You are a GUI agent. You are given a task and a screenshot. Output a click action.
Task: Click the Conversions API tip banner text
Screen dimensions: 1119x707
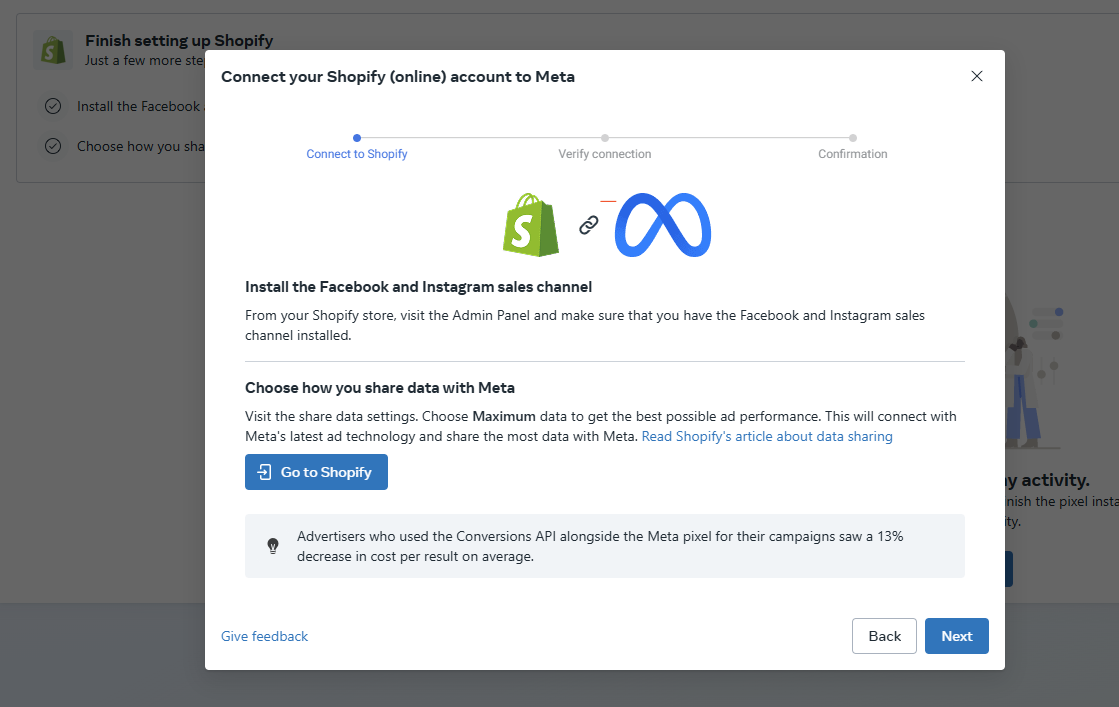click(600, 546)
